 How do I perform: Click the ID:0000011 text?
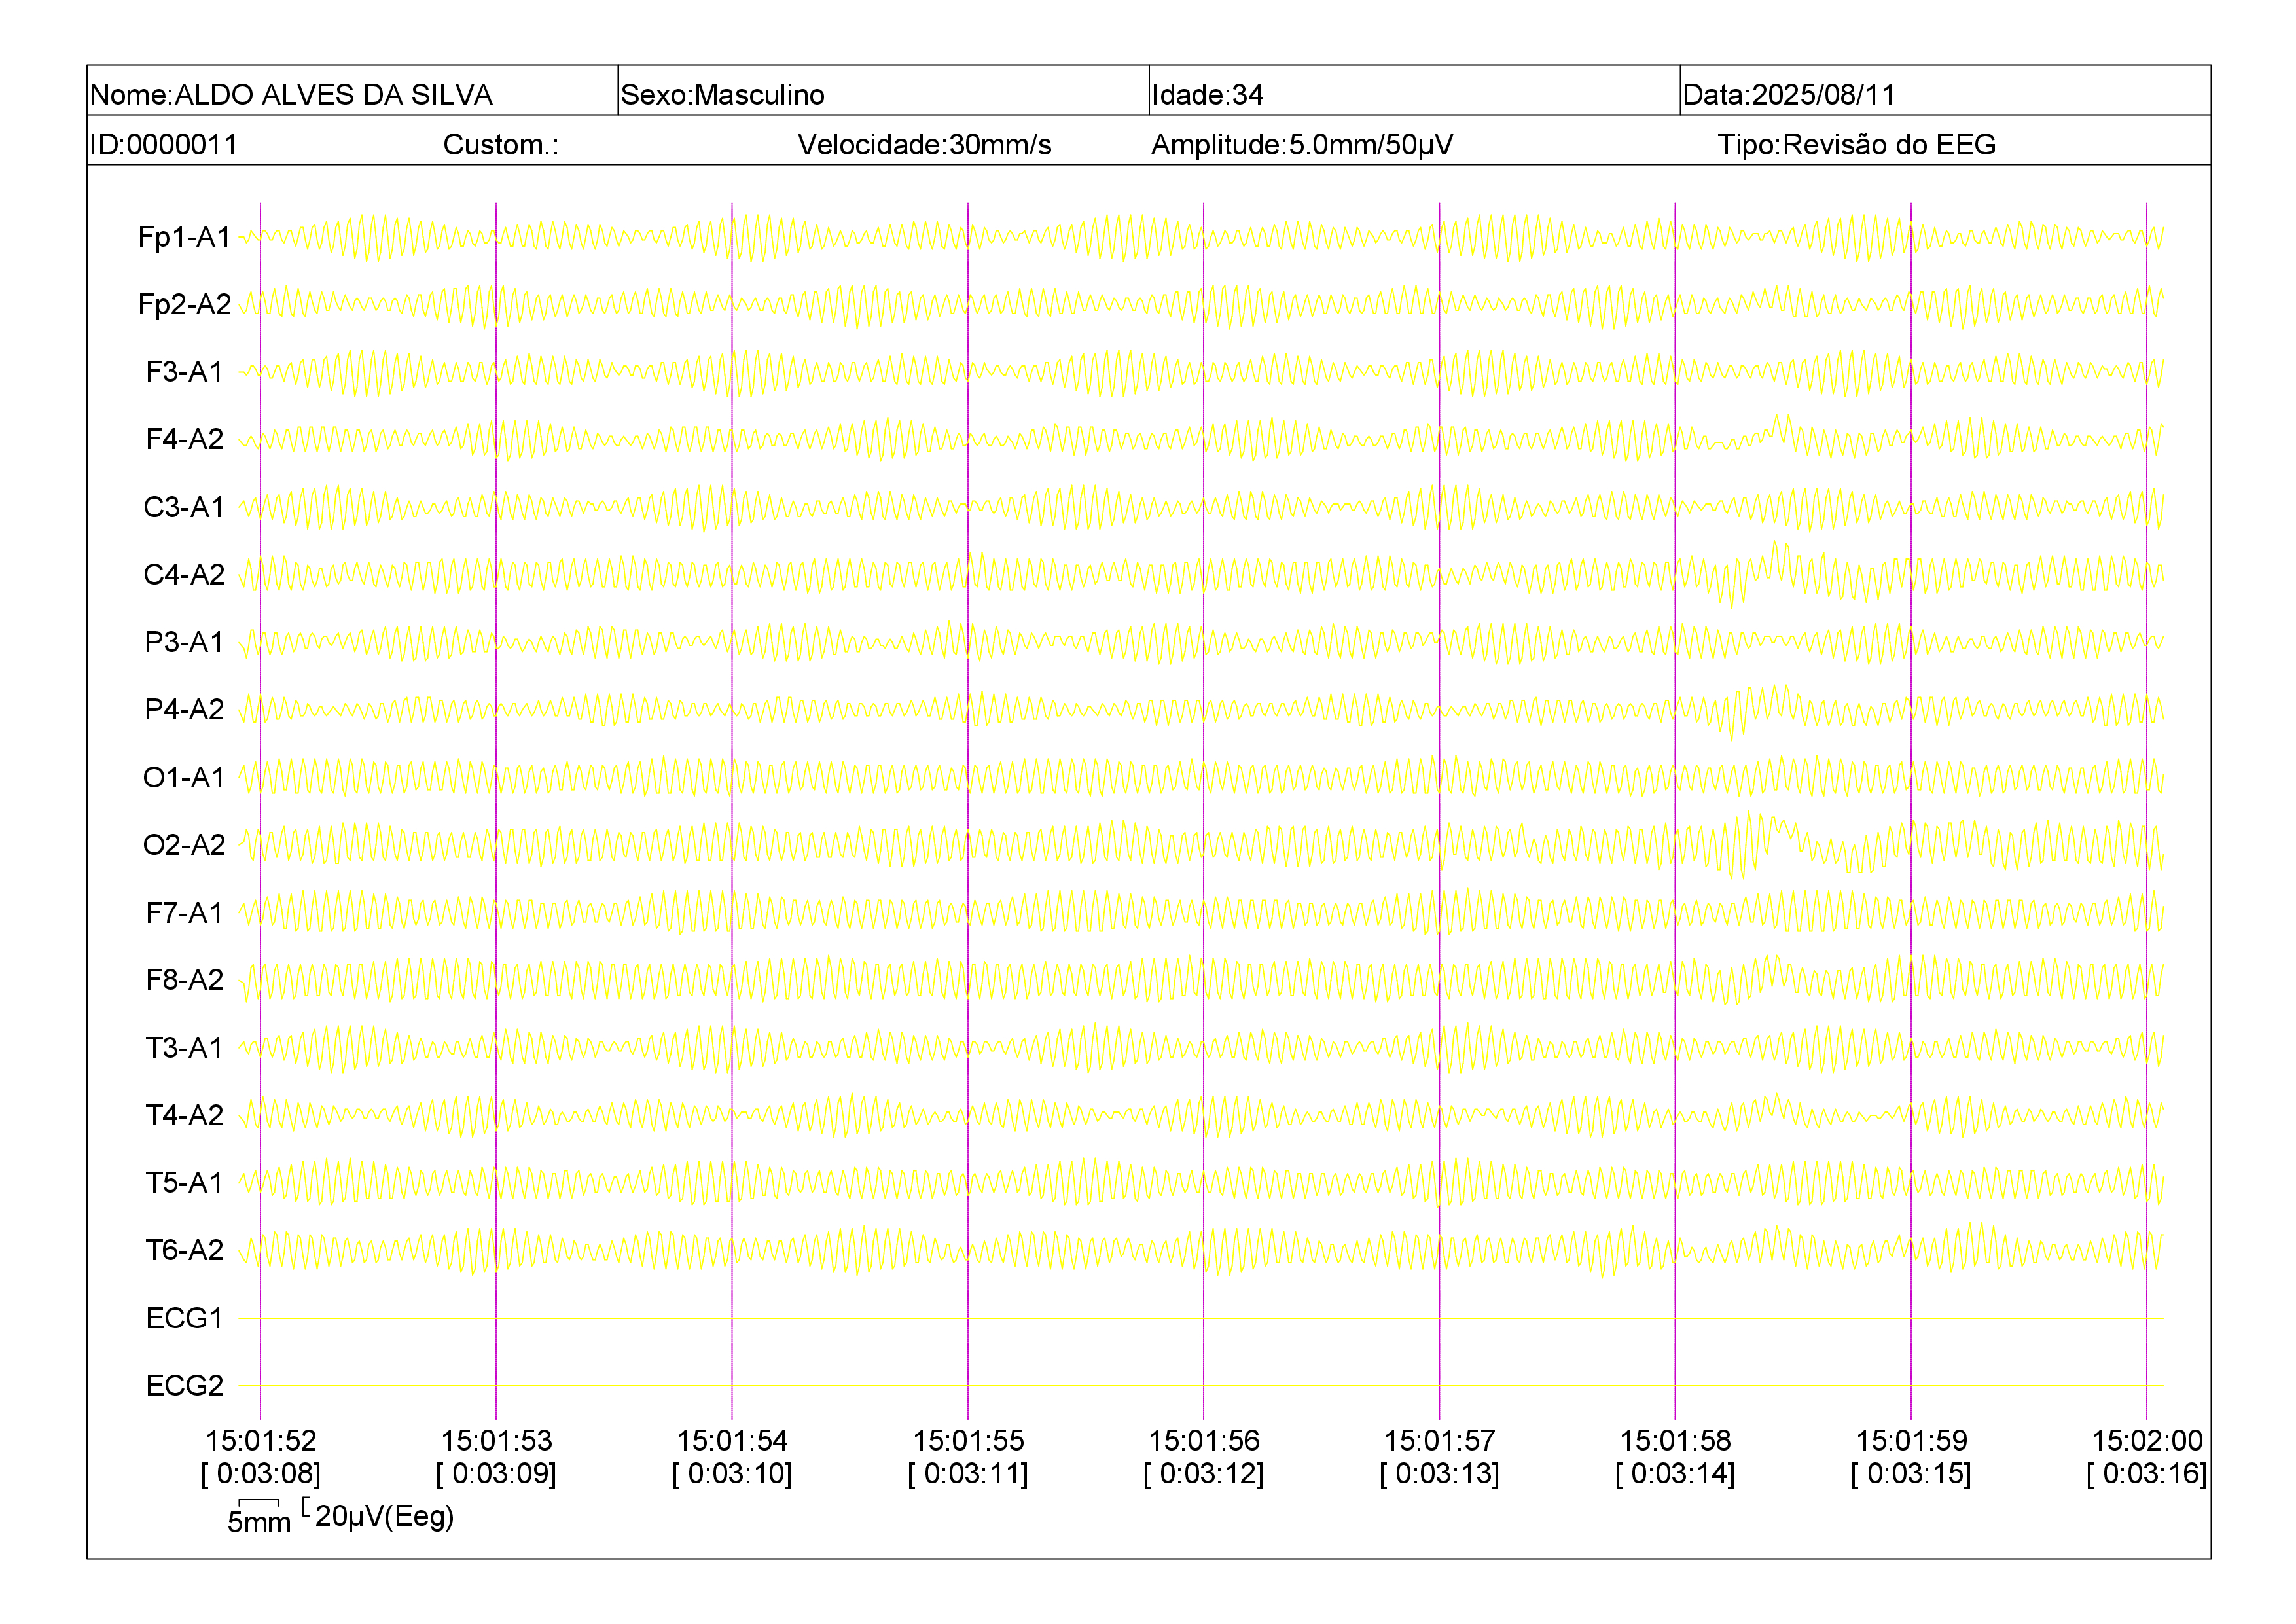click(163, 145)
